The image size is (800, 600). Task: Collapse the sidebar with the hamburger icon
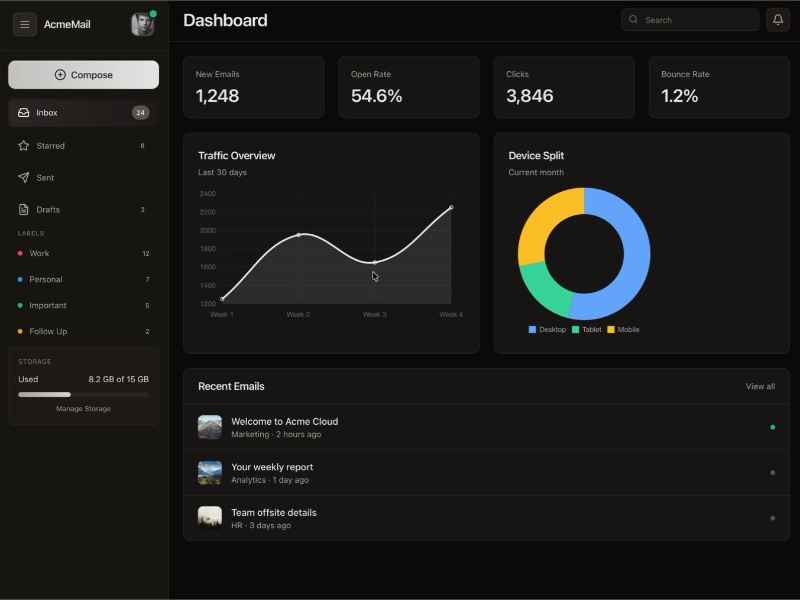[24, 24]
